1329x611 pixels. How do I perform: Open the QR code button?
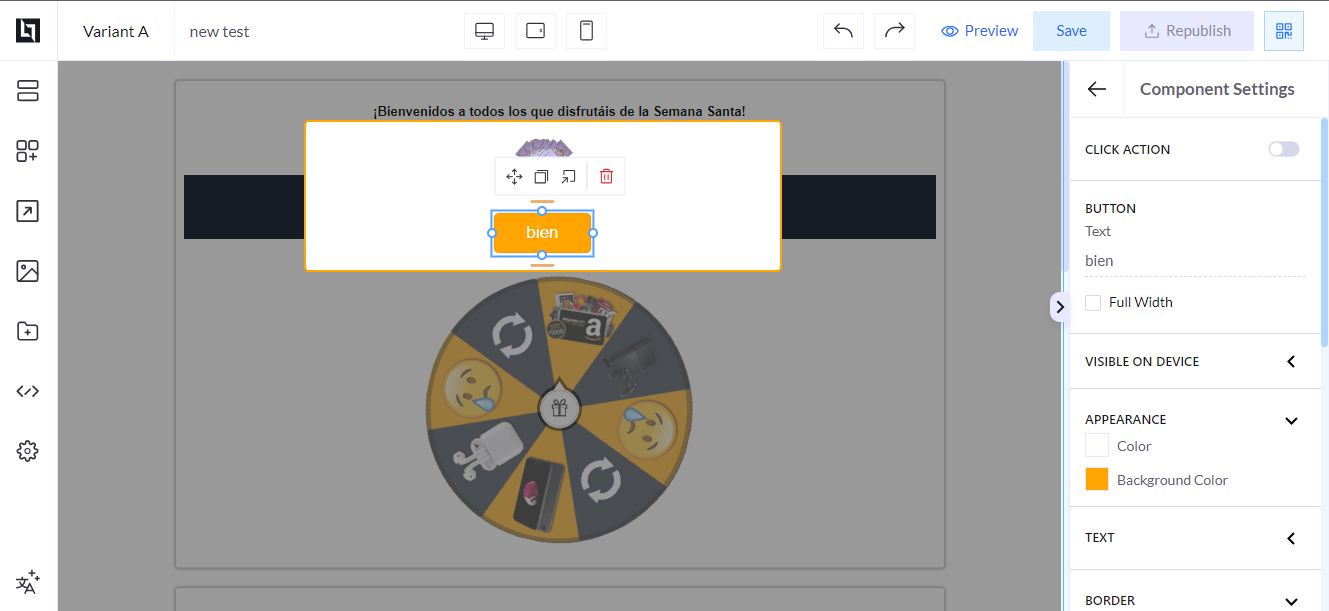click(1283, 31)
